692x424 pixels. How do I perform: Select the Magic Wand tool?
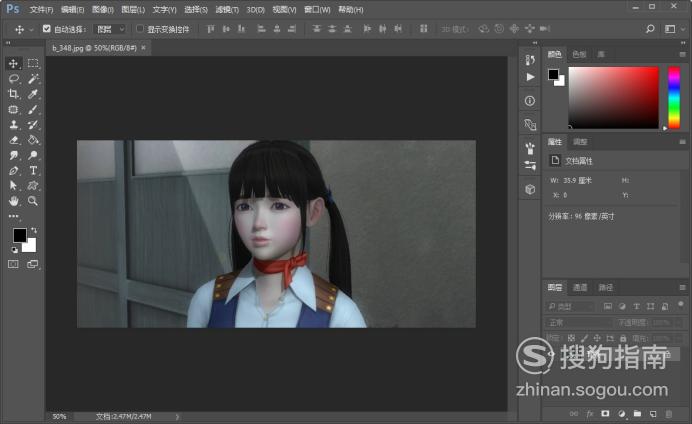coord(33,79)
